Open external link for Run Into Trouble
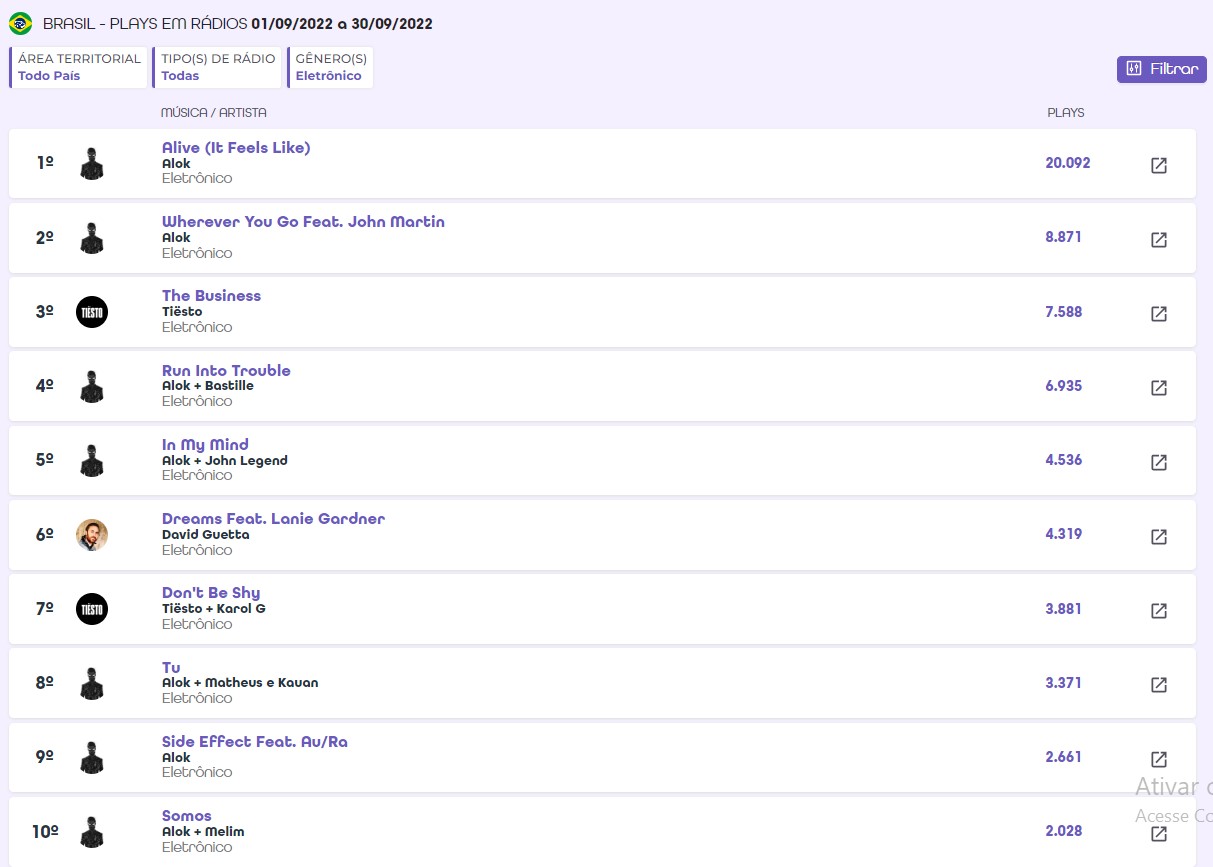The width and height of the screenshot is (1213, 867). pyautogui.click(x=1159, y=388)
